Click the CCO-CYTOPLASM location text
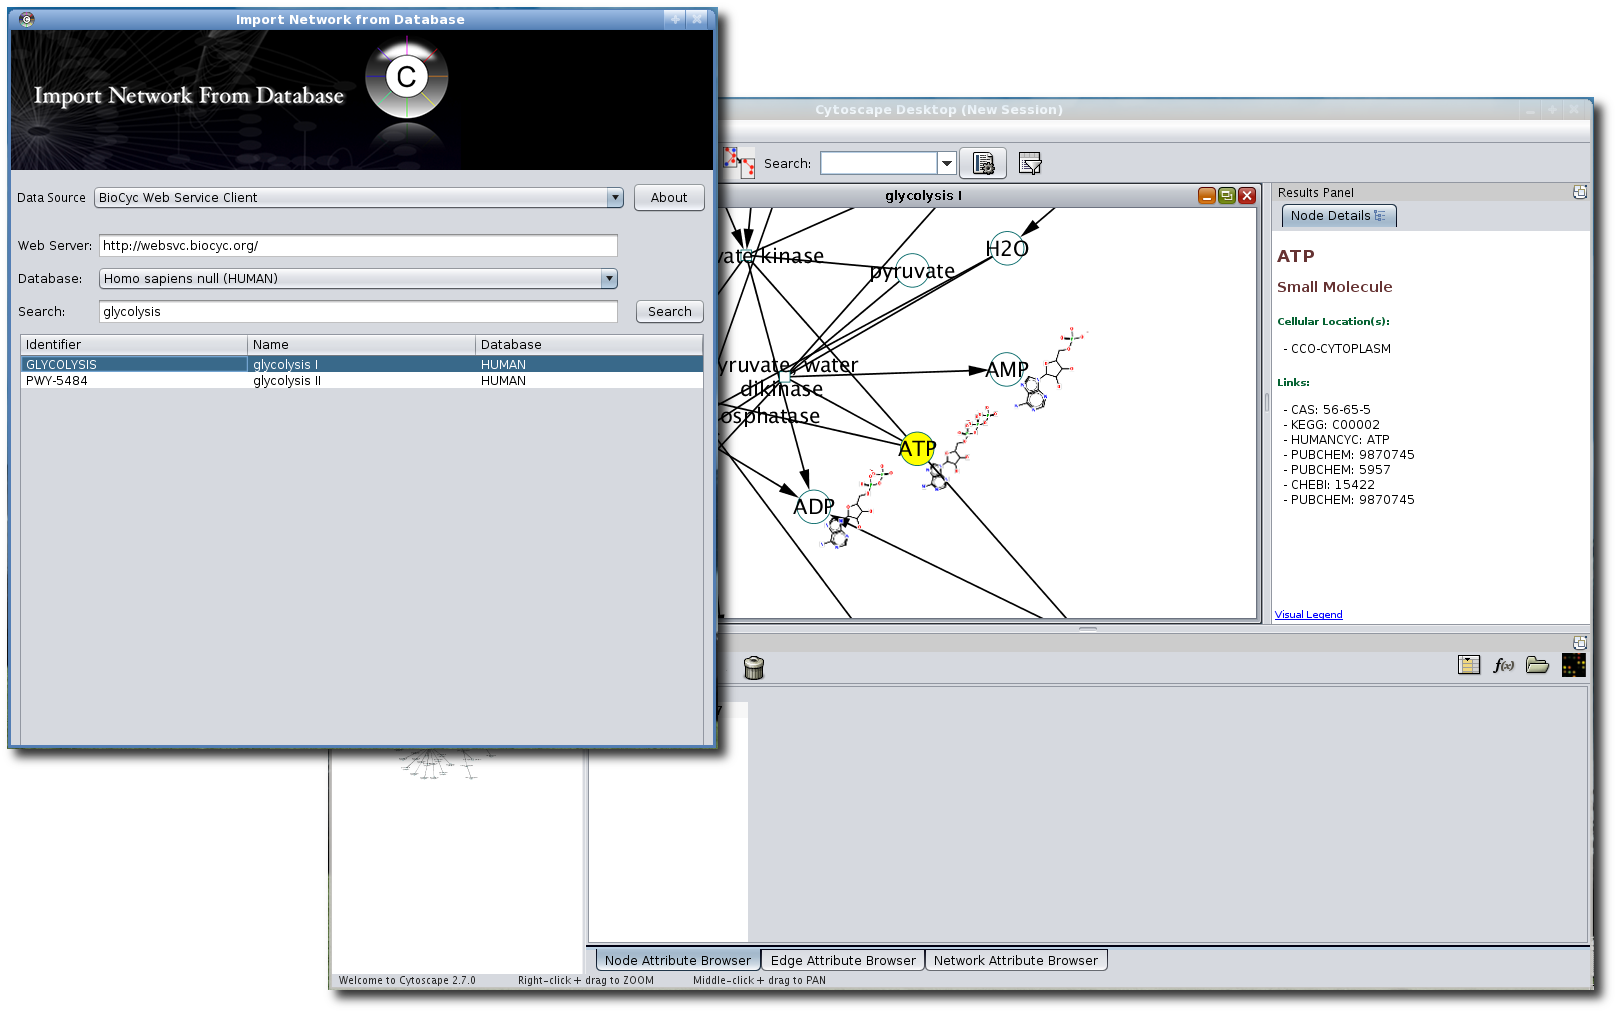The image size is (1617, 1013). coord(1337,349)
